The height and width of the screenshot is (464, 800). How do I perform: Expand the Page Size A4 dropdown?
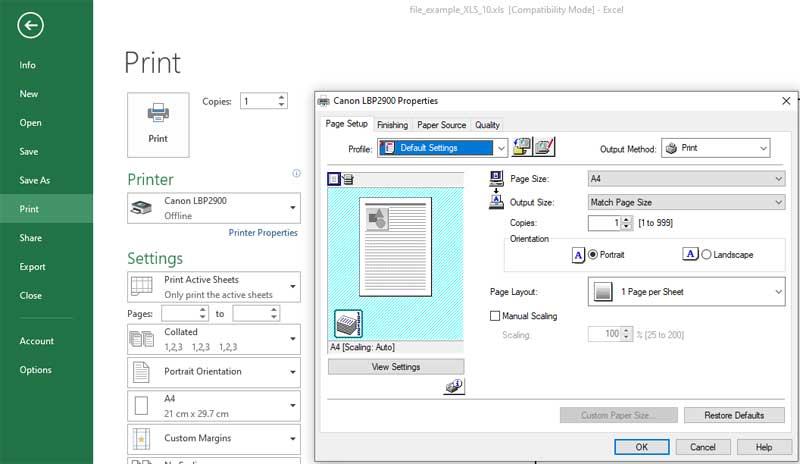coord(686,179)
